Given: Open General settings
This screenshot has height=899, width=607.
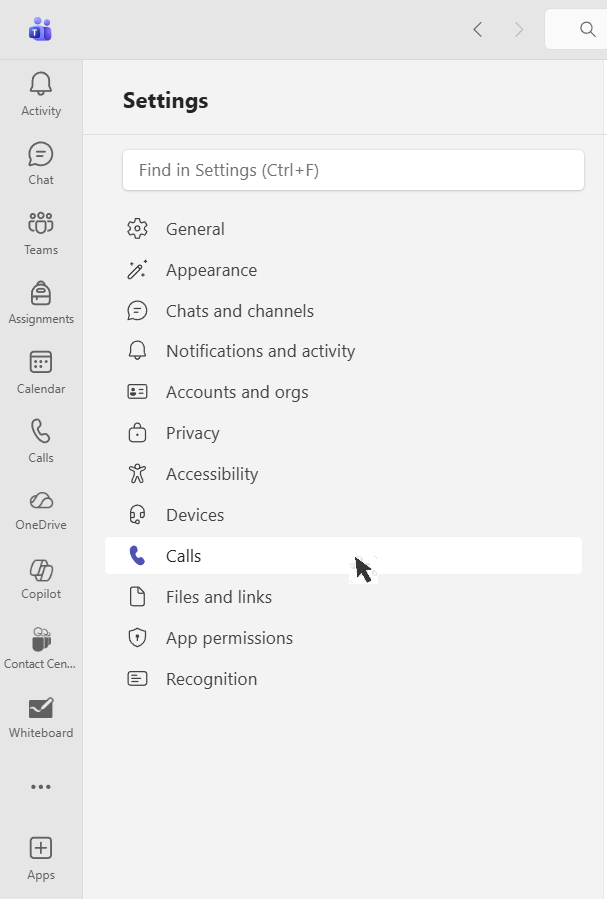Looking at the screenshot, I should (343, 229).
